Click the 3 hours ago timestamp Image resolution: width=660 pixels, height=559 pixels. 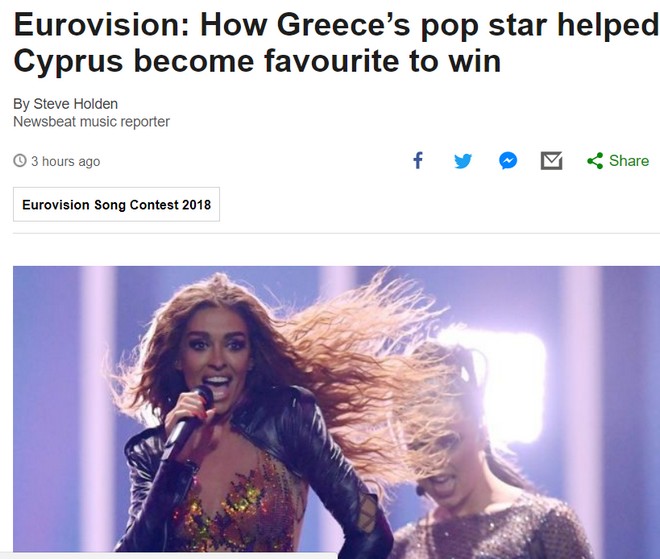click(x=66, y=161)
